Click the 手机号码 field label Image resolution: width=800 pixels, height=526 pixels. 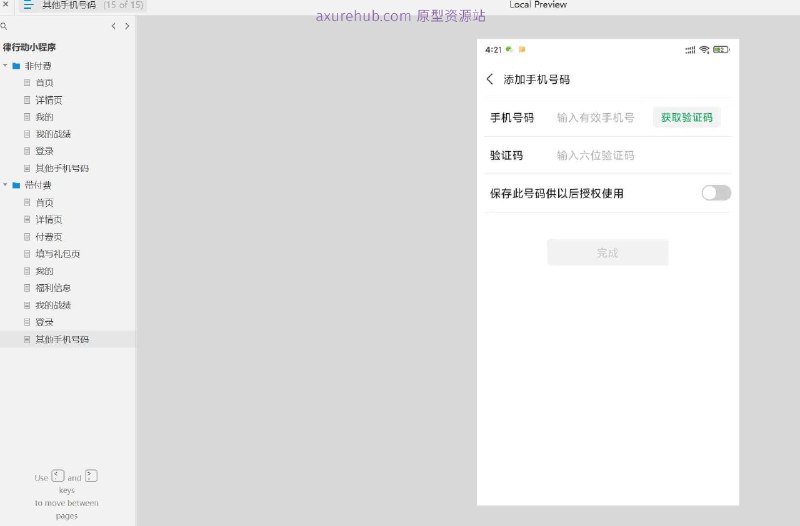(512, 118)
